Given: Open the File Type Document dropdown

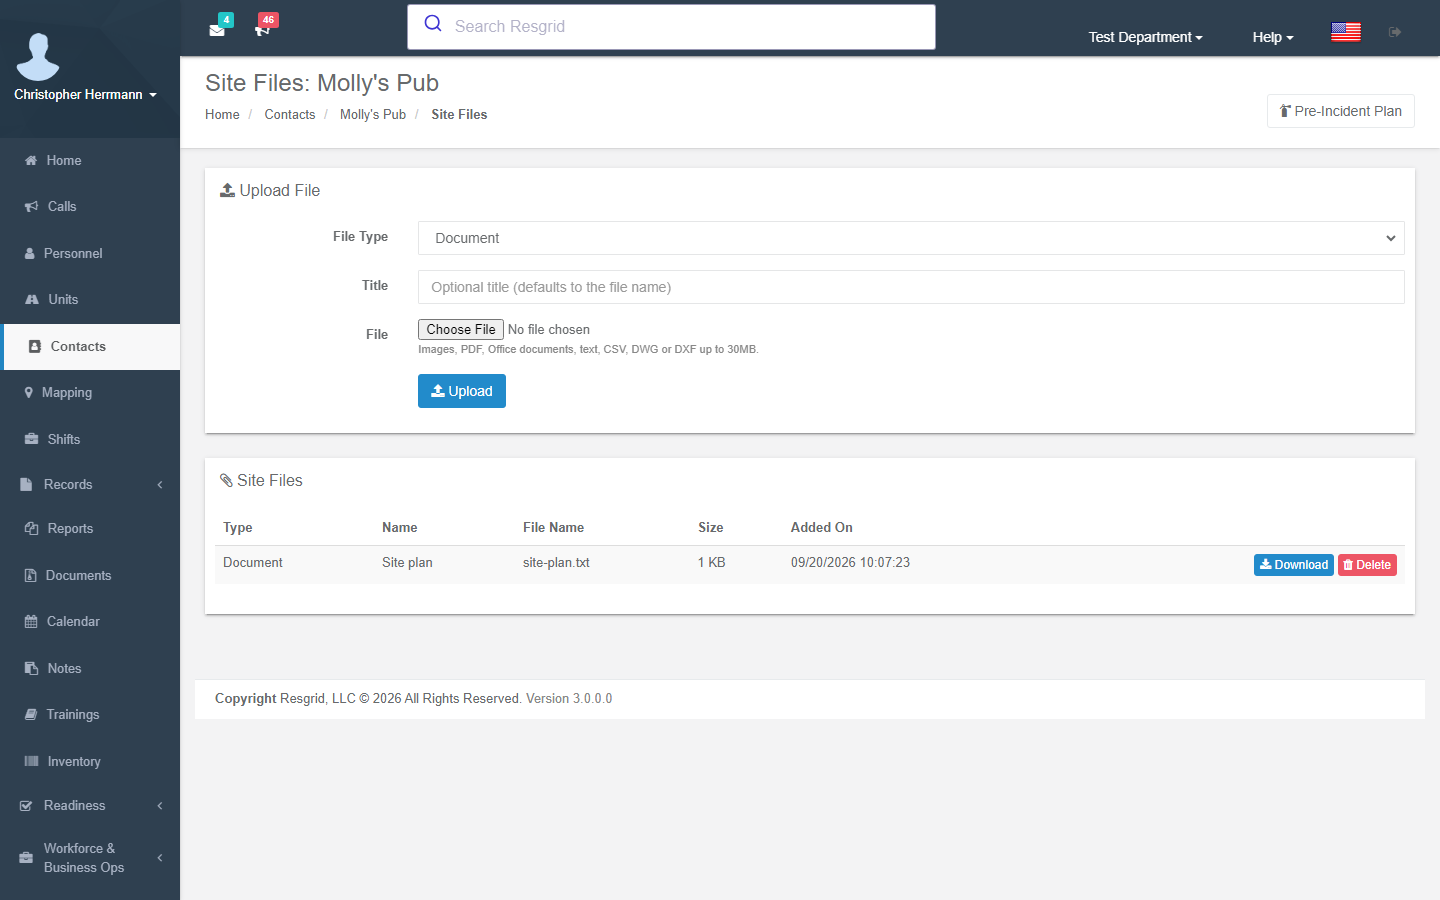Looking at the screenshot, I should 911,238.
